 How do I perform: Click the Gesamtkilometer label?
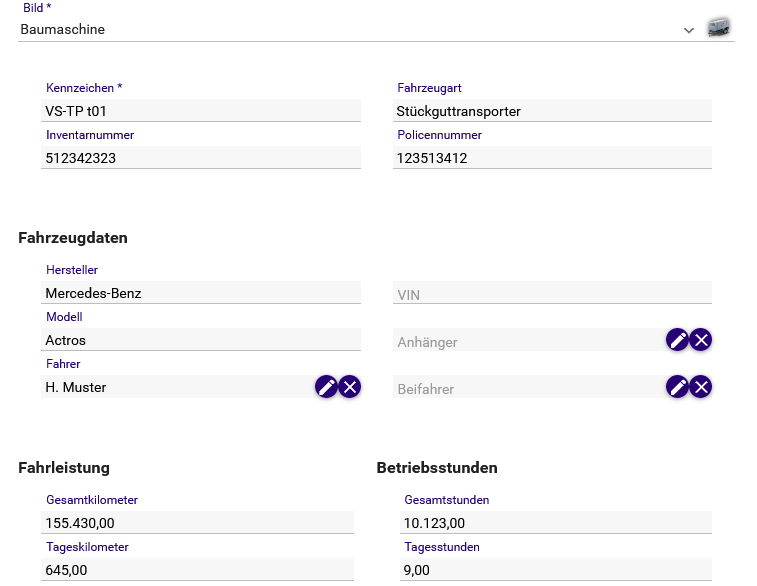point(92,500)
